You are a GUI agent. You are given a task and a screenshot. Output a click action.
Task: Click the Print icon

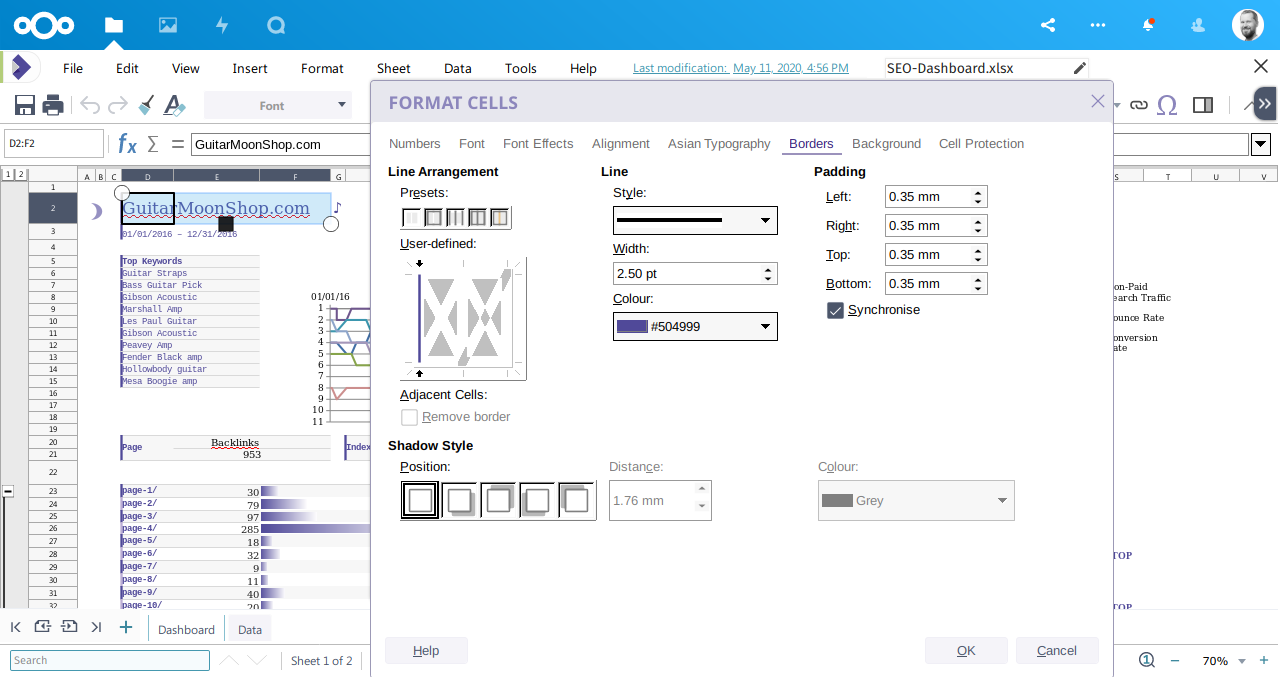click(x=53, y=105)
